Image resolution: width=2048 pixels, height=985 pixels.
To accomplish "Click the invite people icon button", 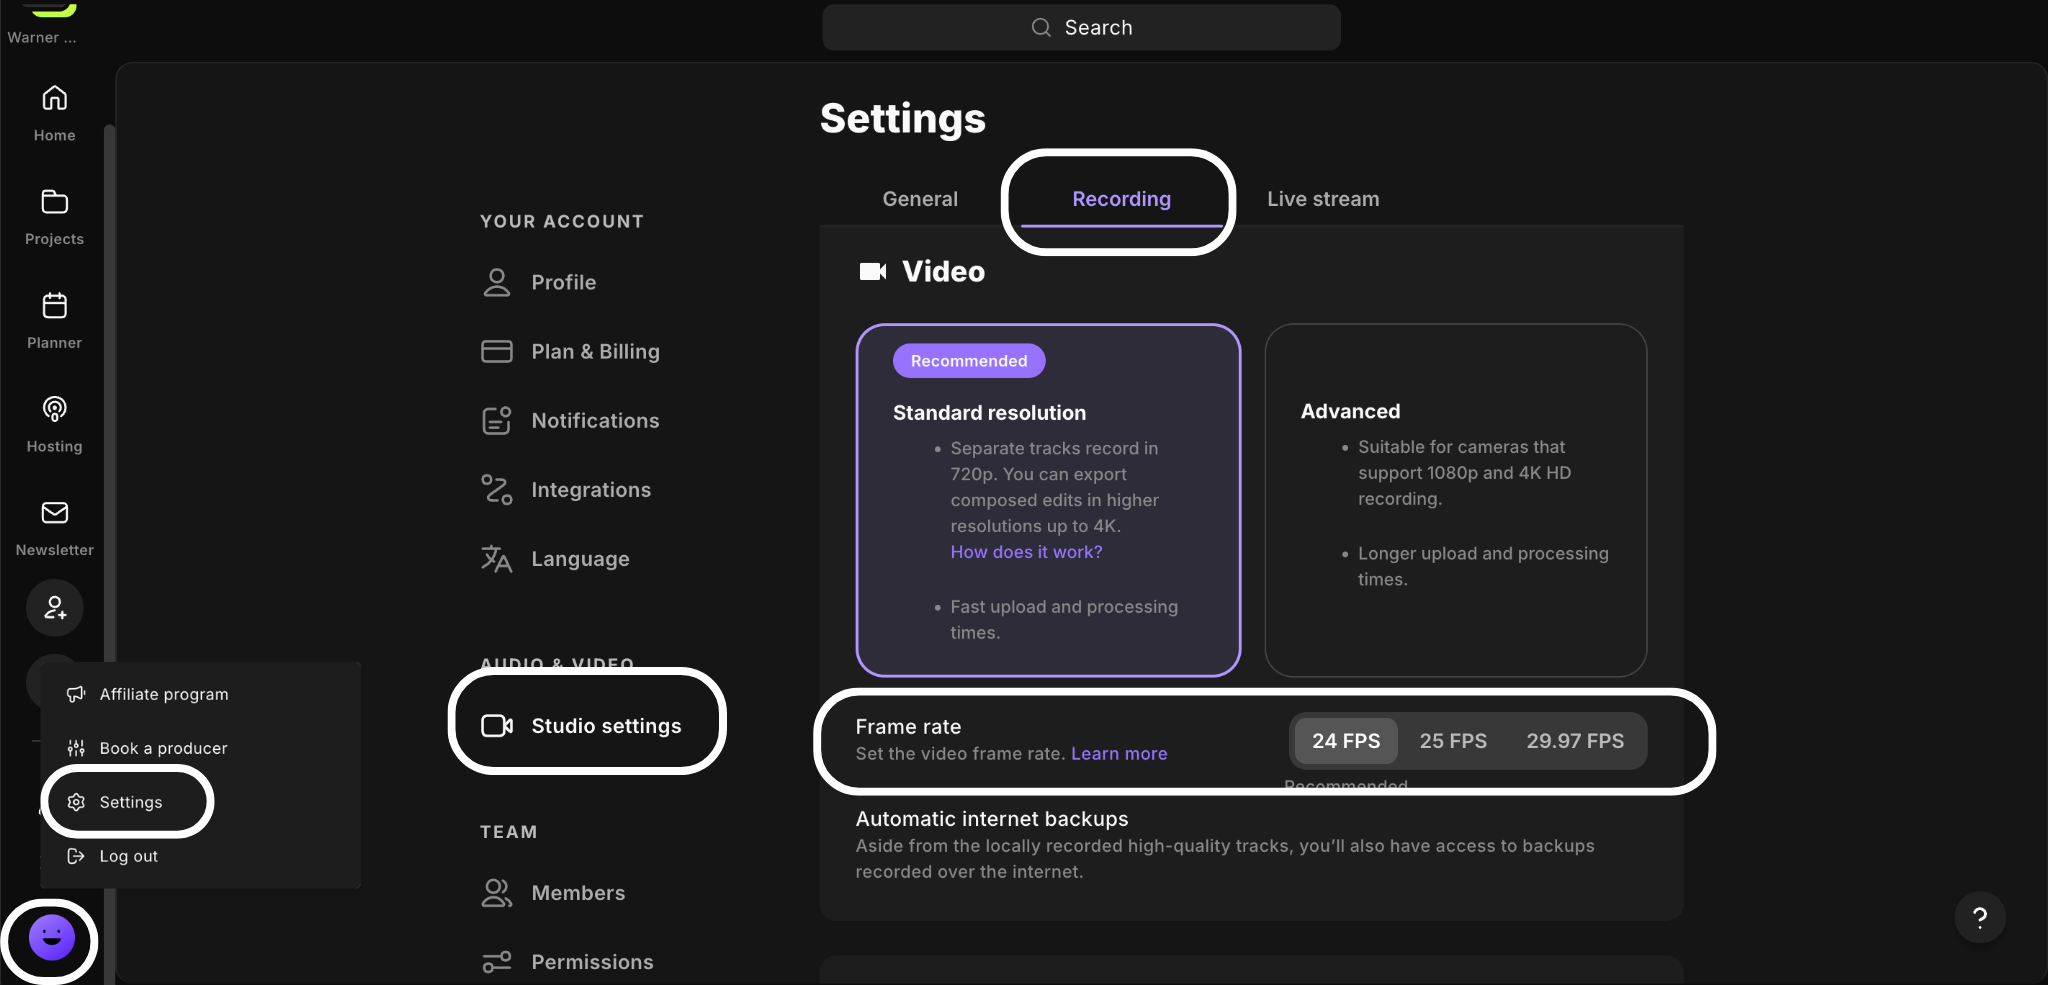I will (54, 607).
